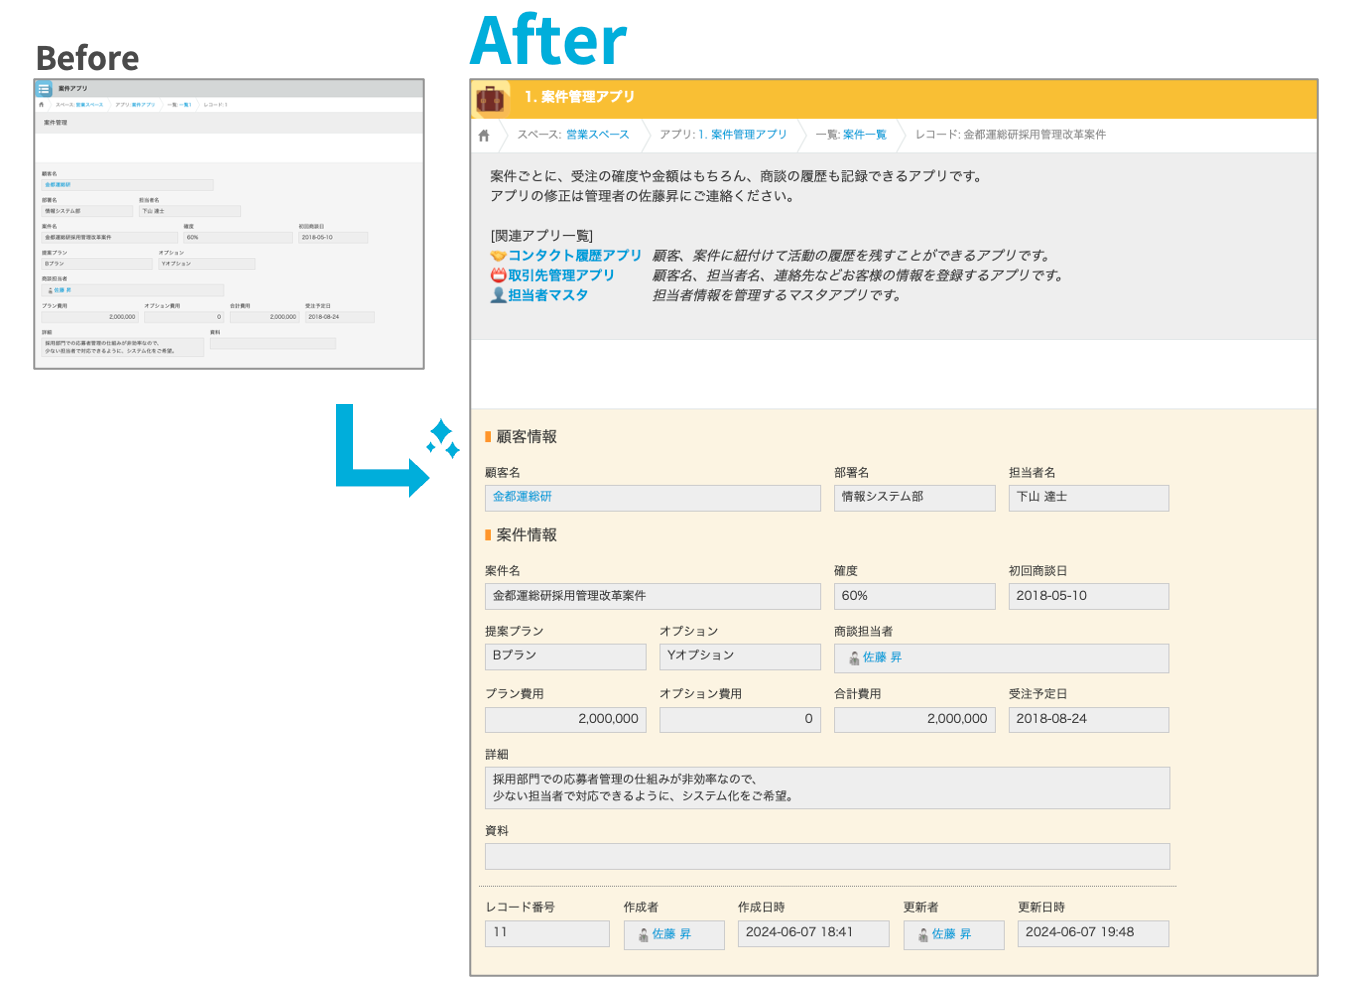Open 1. 案件管理アプリ breadcrumb link

[x=742, y=135]
